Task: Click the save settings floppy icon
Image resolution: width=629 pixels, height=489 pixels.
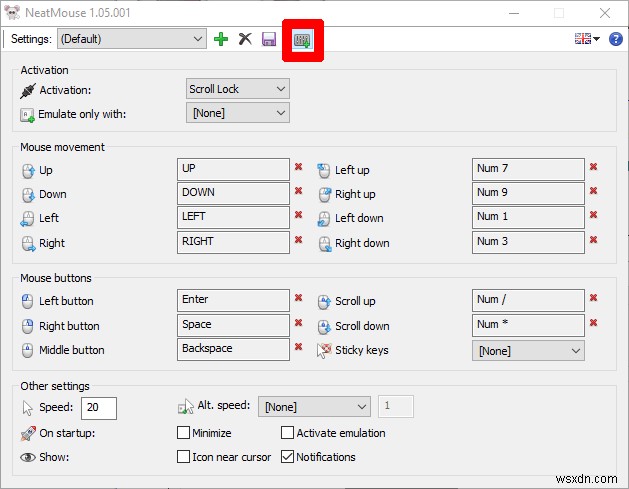Action: pos(269,39)
